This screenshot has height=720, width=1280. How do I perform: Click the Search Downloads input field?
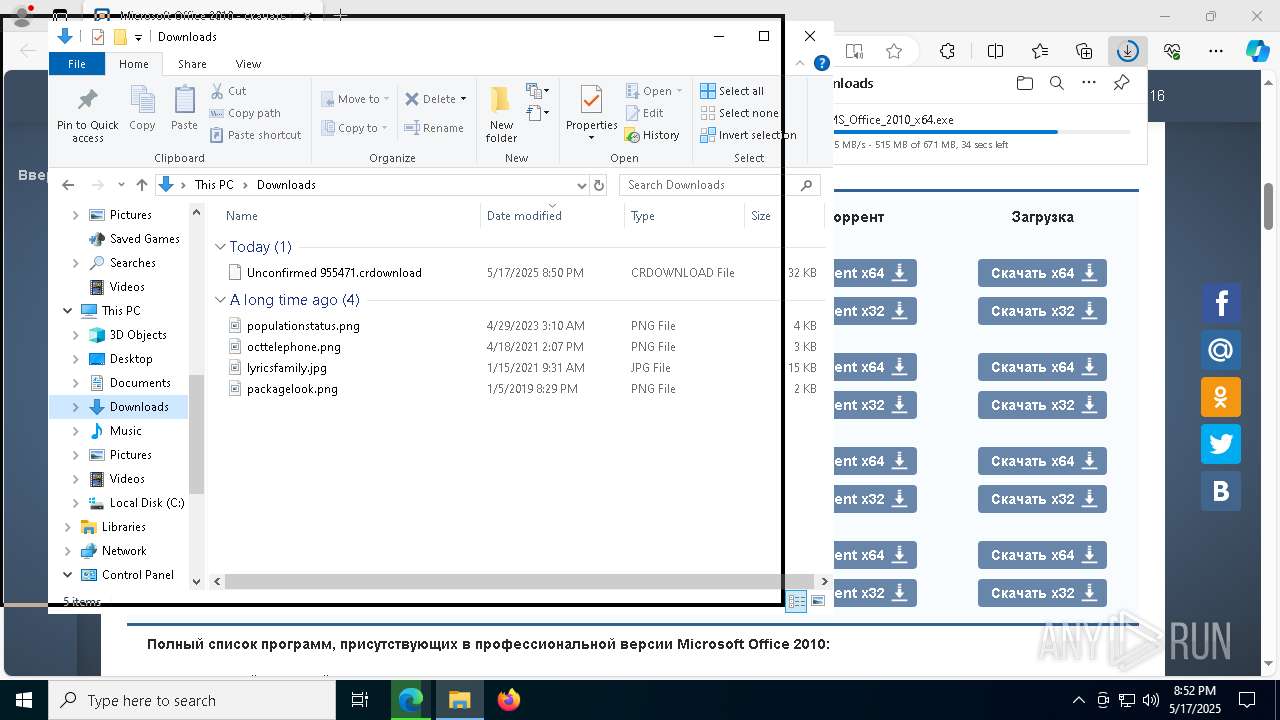(x=709, y=185)
